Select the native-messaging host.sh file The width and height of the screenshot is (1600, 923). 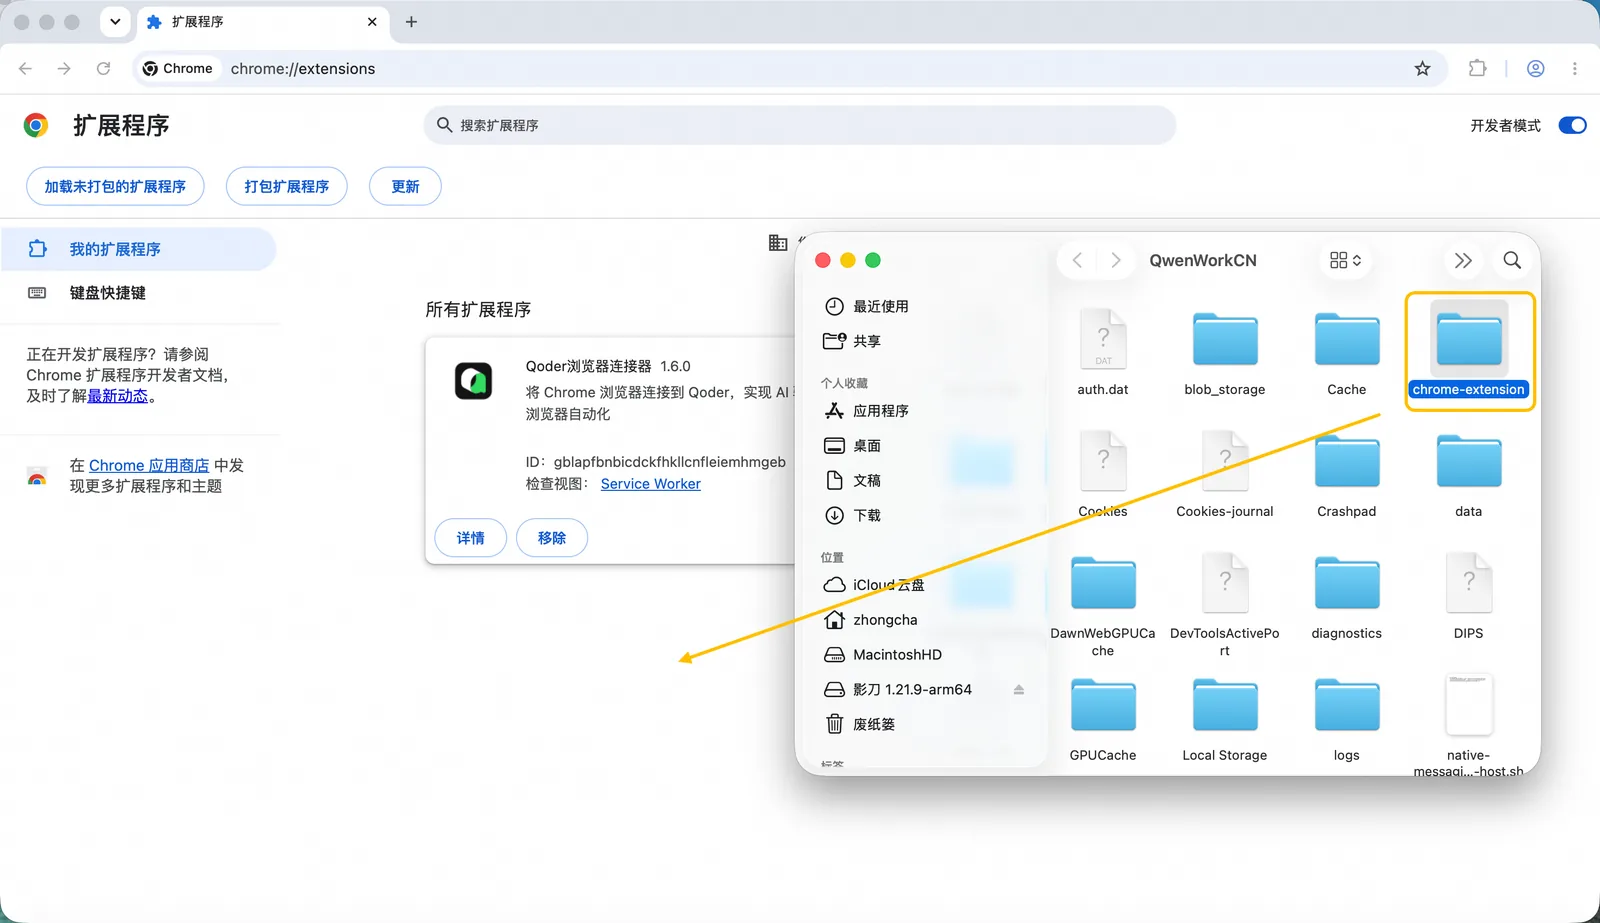click(x=1469, y=705)
